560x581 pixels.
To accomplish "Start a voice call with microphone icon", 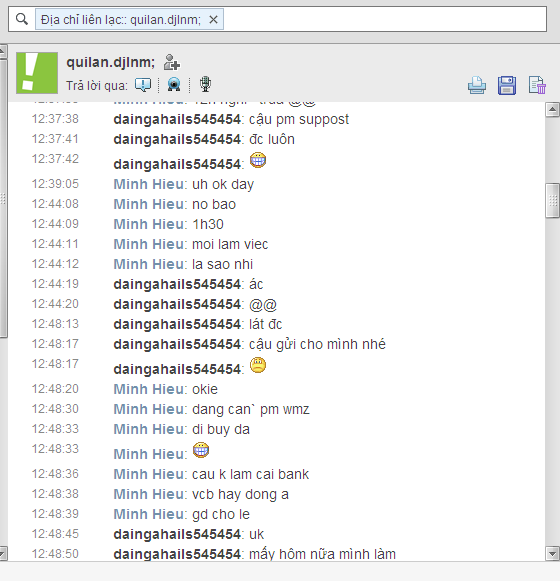I will click(205, 84).
